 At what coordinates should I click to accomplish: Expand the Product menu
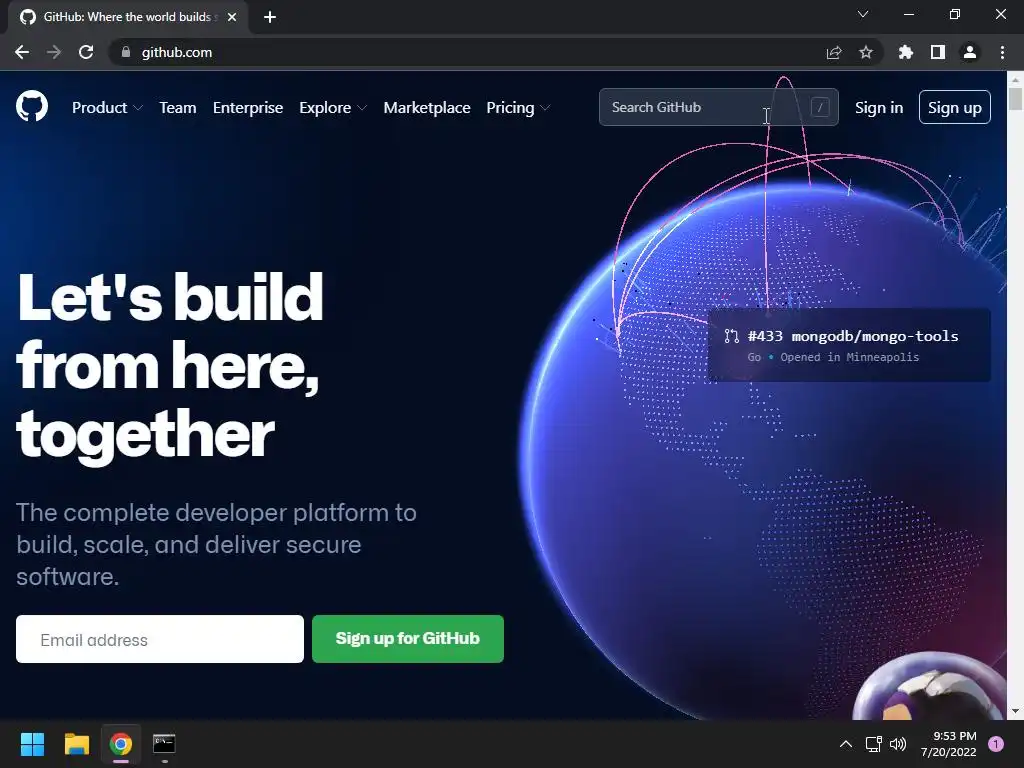pyautogui.click(x=107, y=108)
